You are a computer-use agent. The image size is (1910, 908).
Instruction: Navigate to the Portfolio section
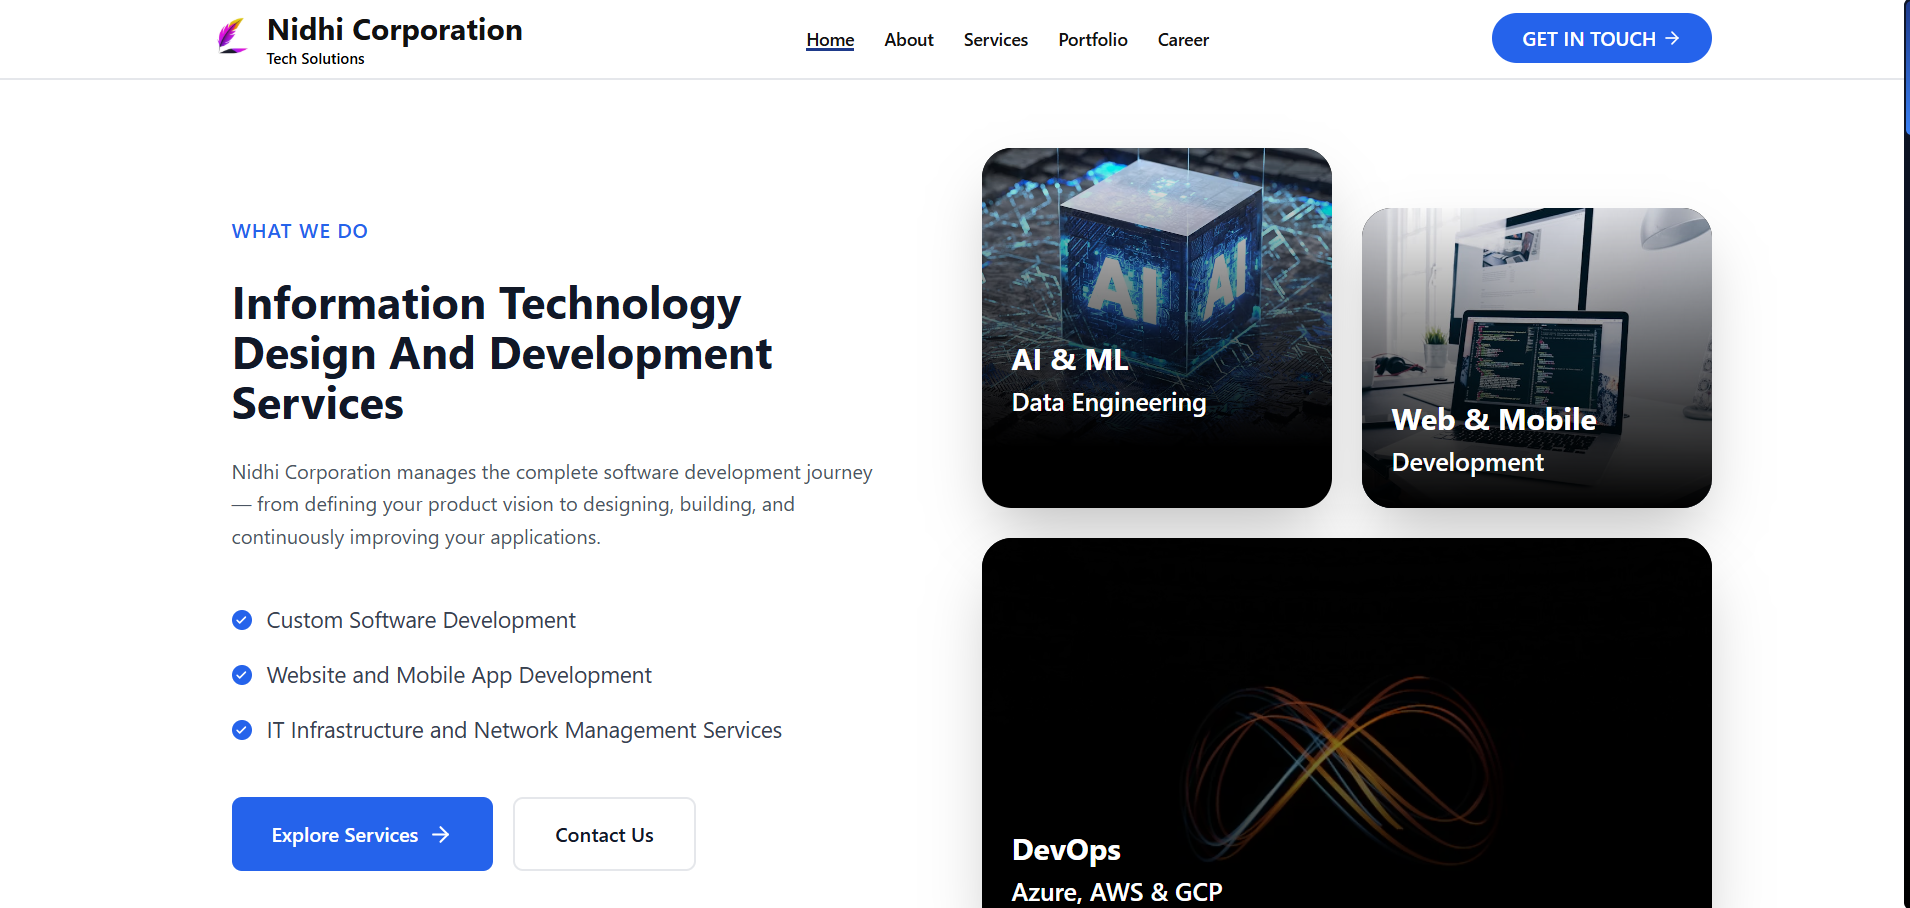(1092, 40)
